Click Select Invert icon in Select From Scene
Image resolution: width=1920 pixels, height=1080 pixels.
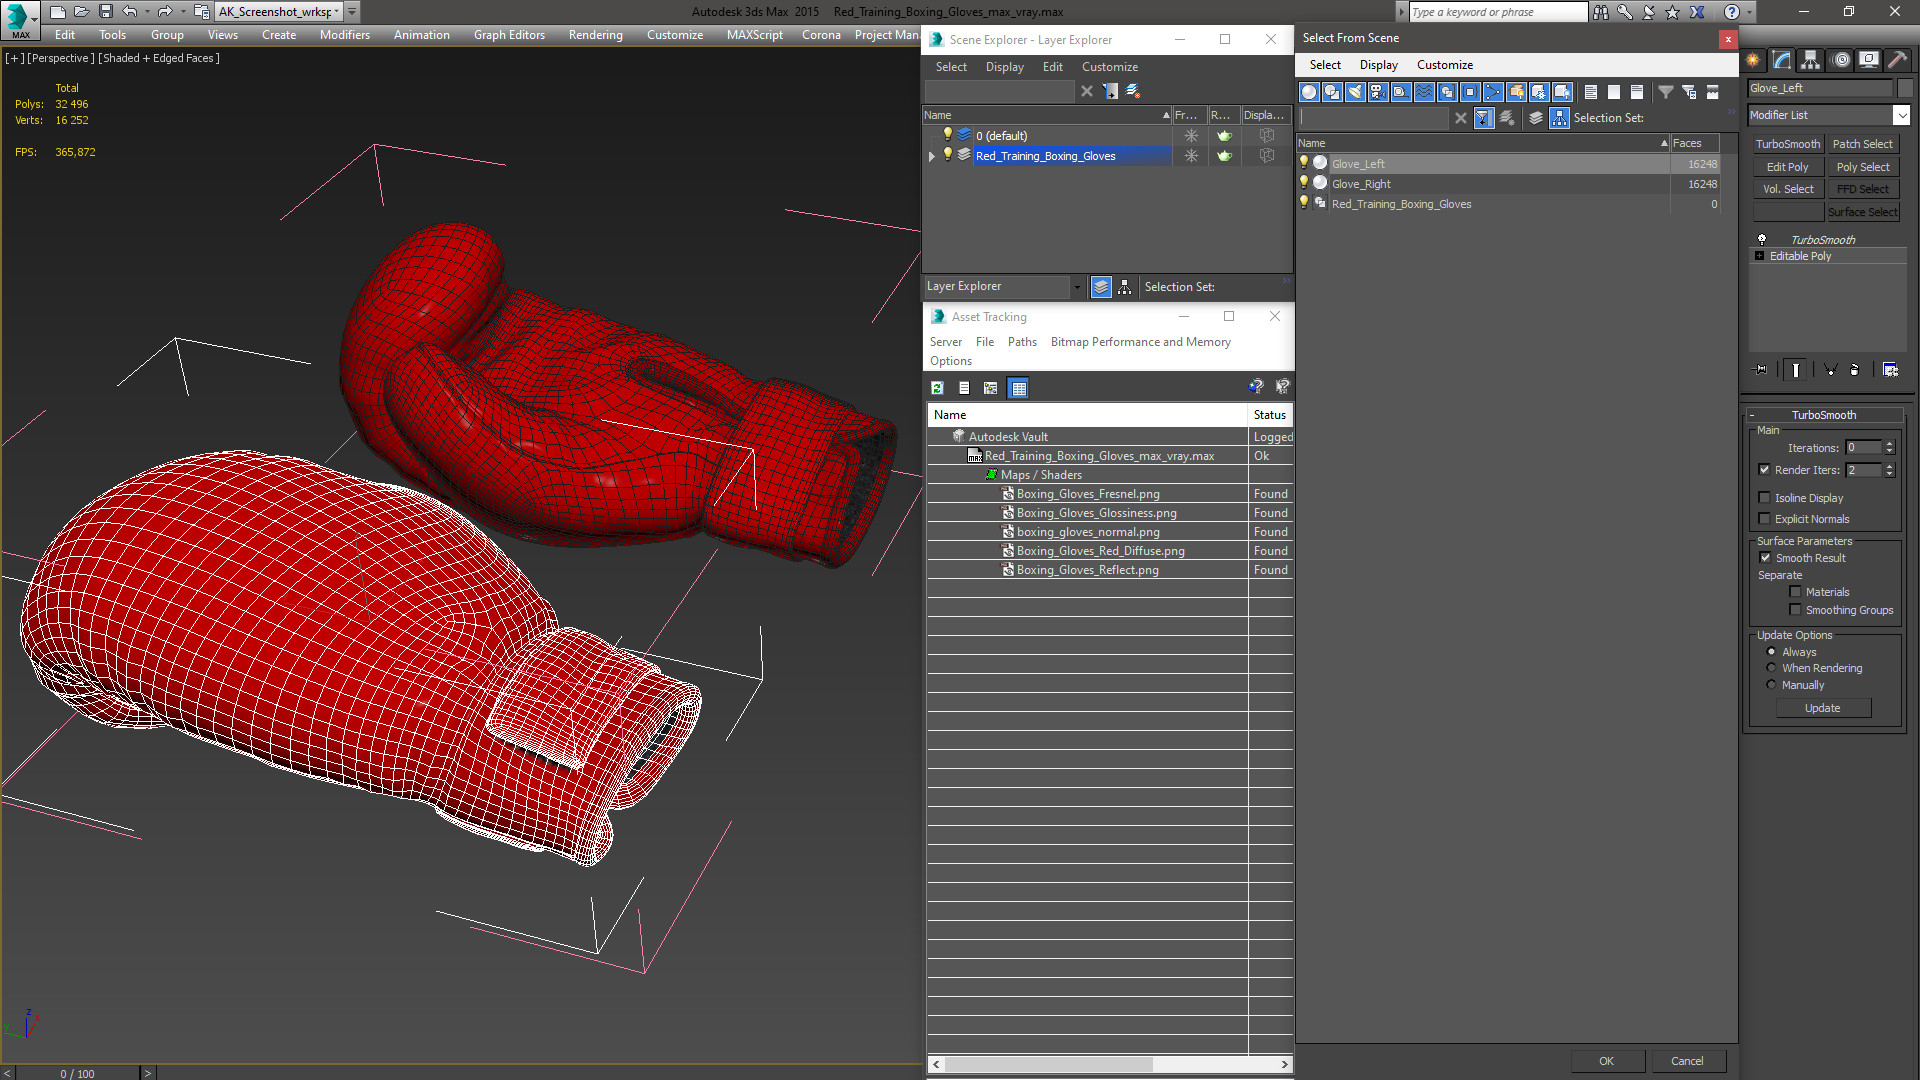tap(1637, 92)
